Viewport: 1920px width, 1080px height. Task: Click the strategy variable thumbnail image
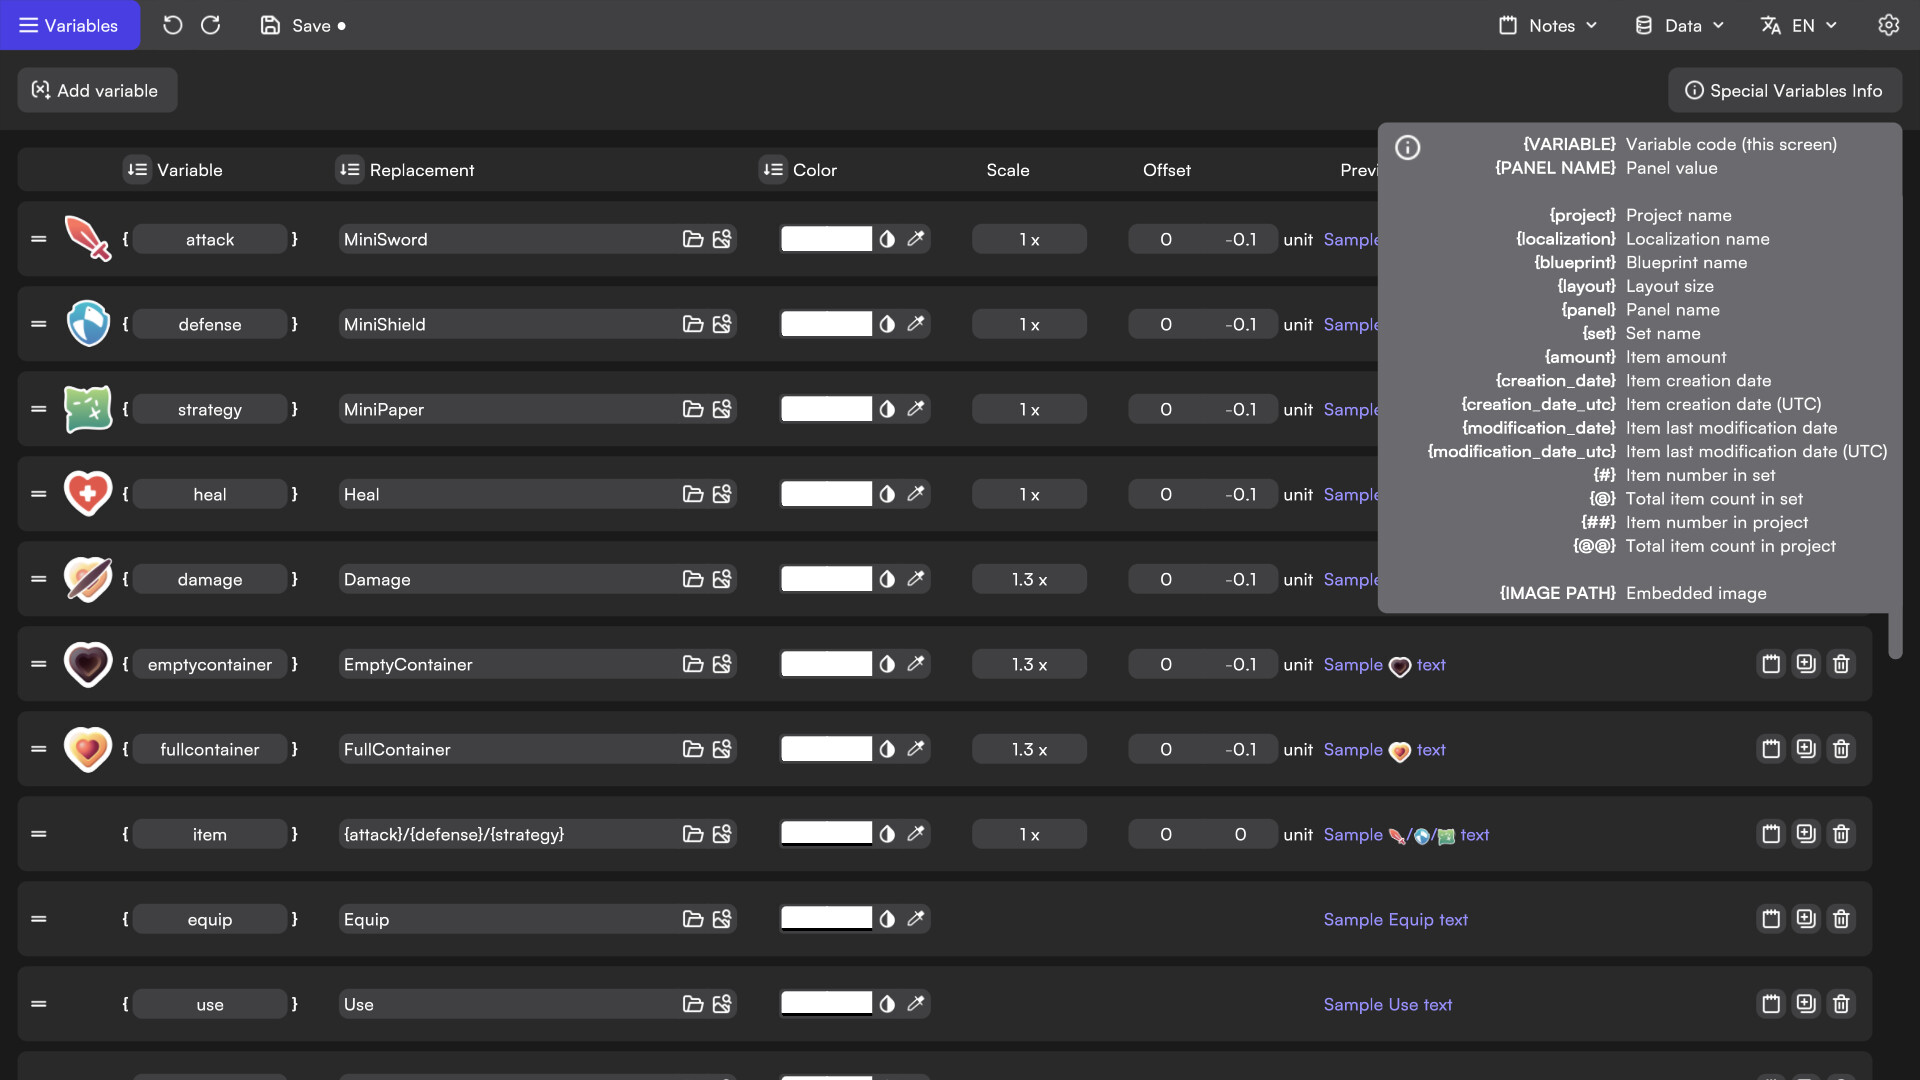tap(88, 408)
